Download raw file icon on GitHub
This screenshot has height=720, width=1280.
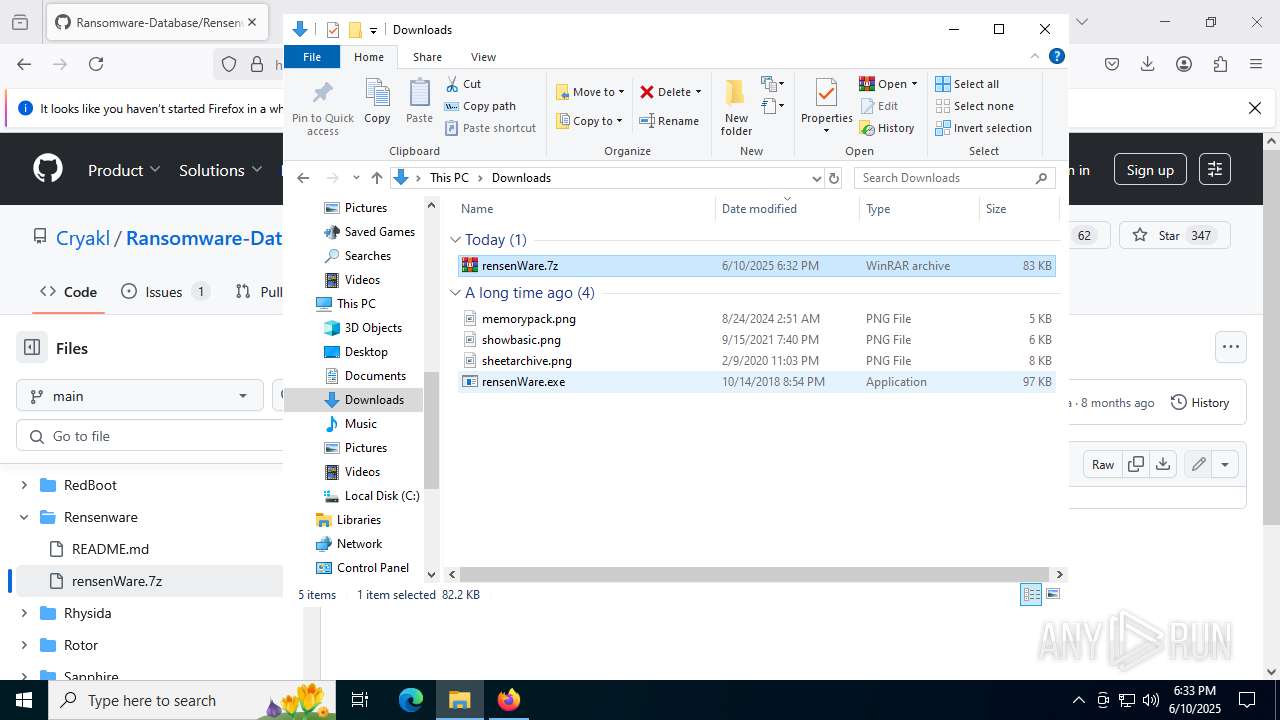(1162, 464)
